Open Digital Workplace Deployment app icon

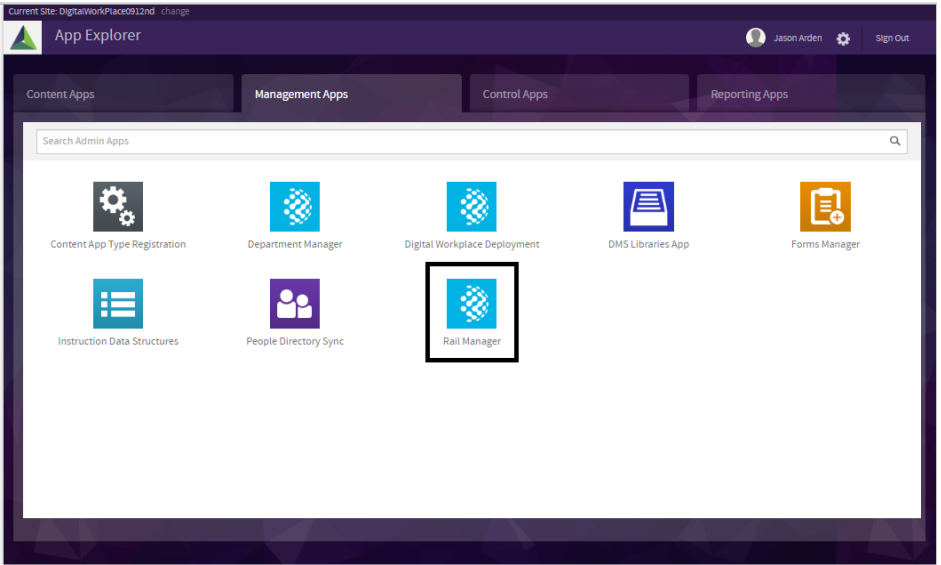click(471, 206)
